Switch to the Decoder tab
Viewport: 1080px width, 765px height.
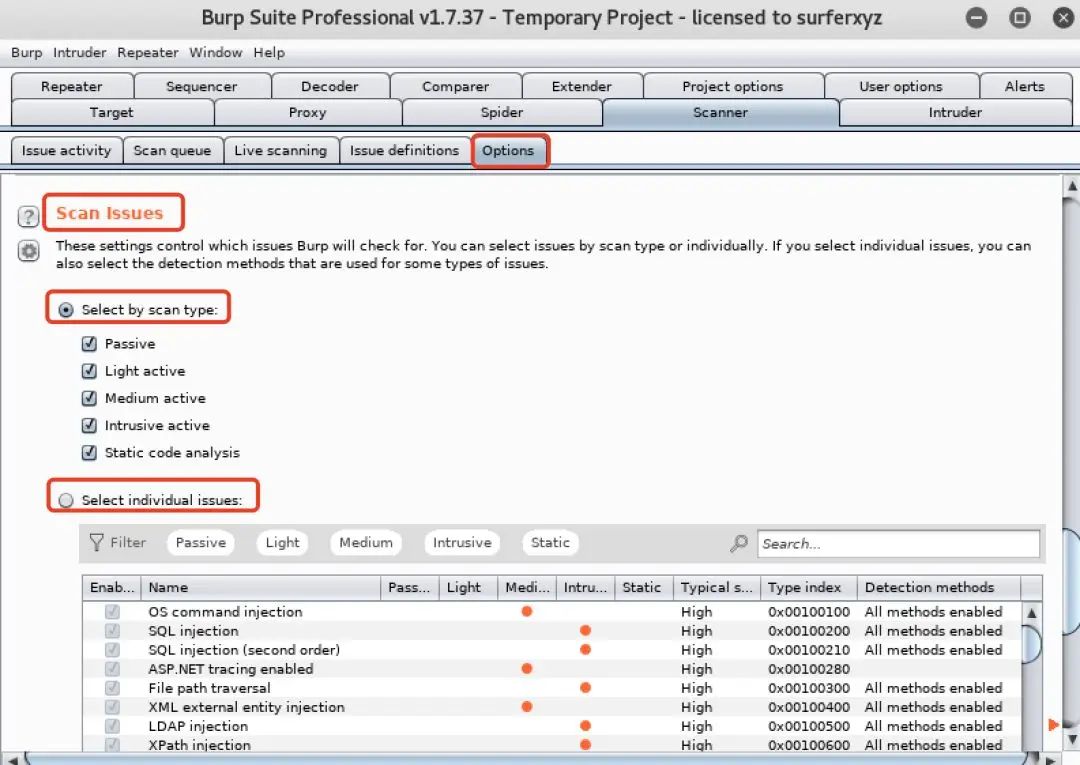(x=330, y=86)
